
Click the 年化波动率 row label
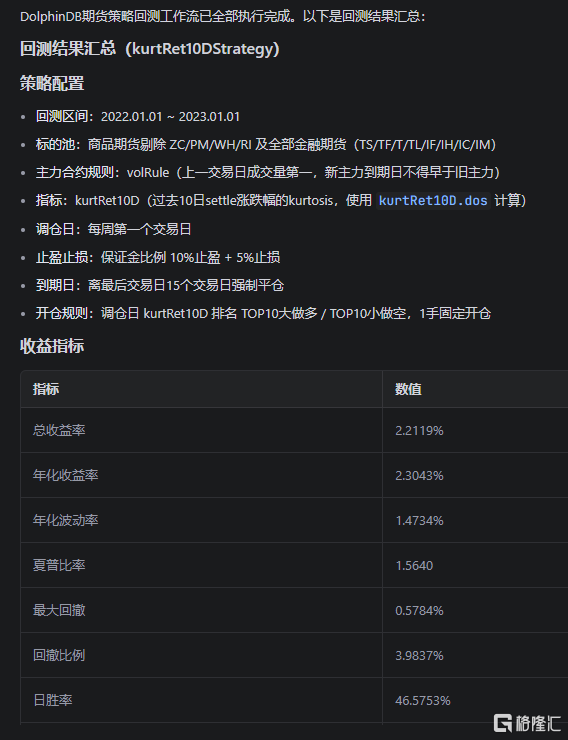pyautogui.click(x=66, y=520)
